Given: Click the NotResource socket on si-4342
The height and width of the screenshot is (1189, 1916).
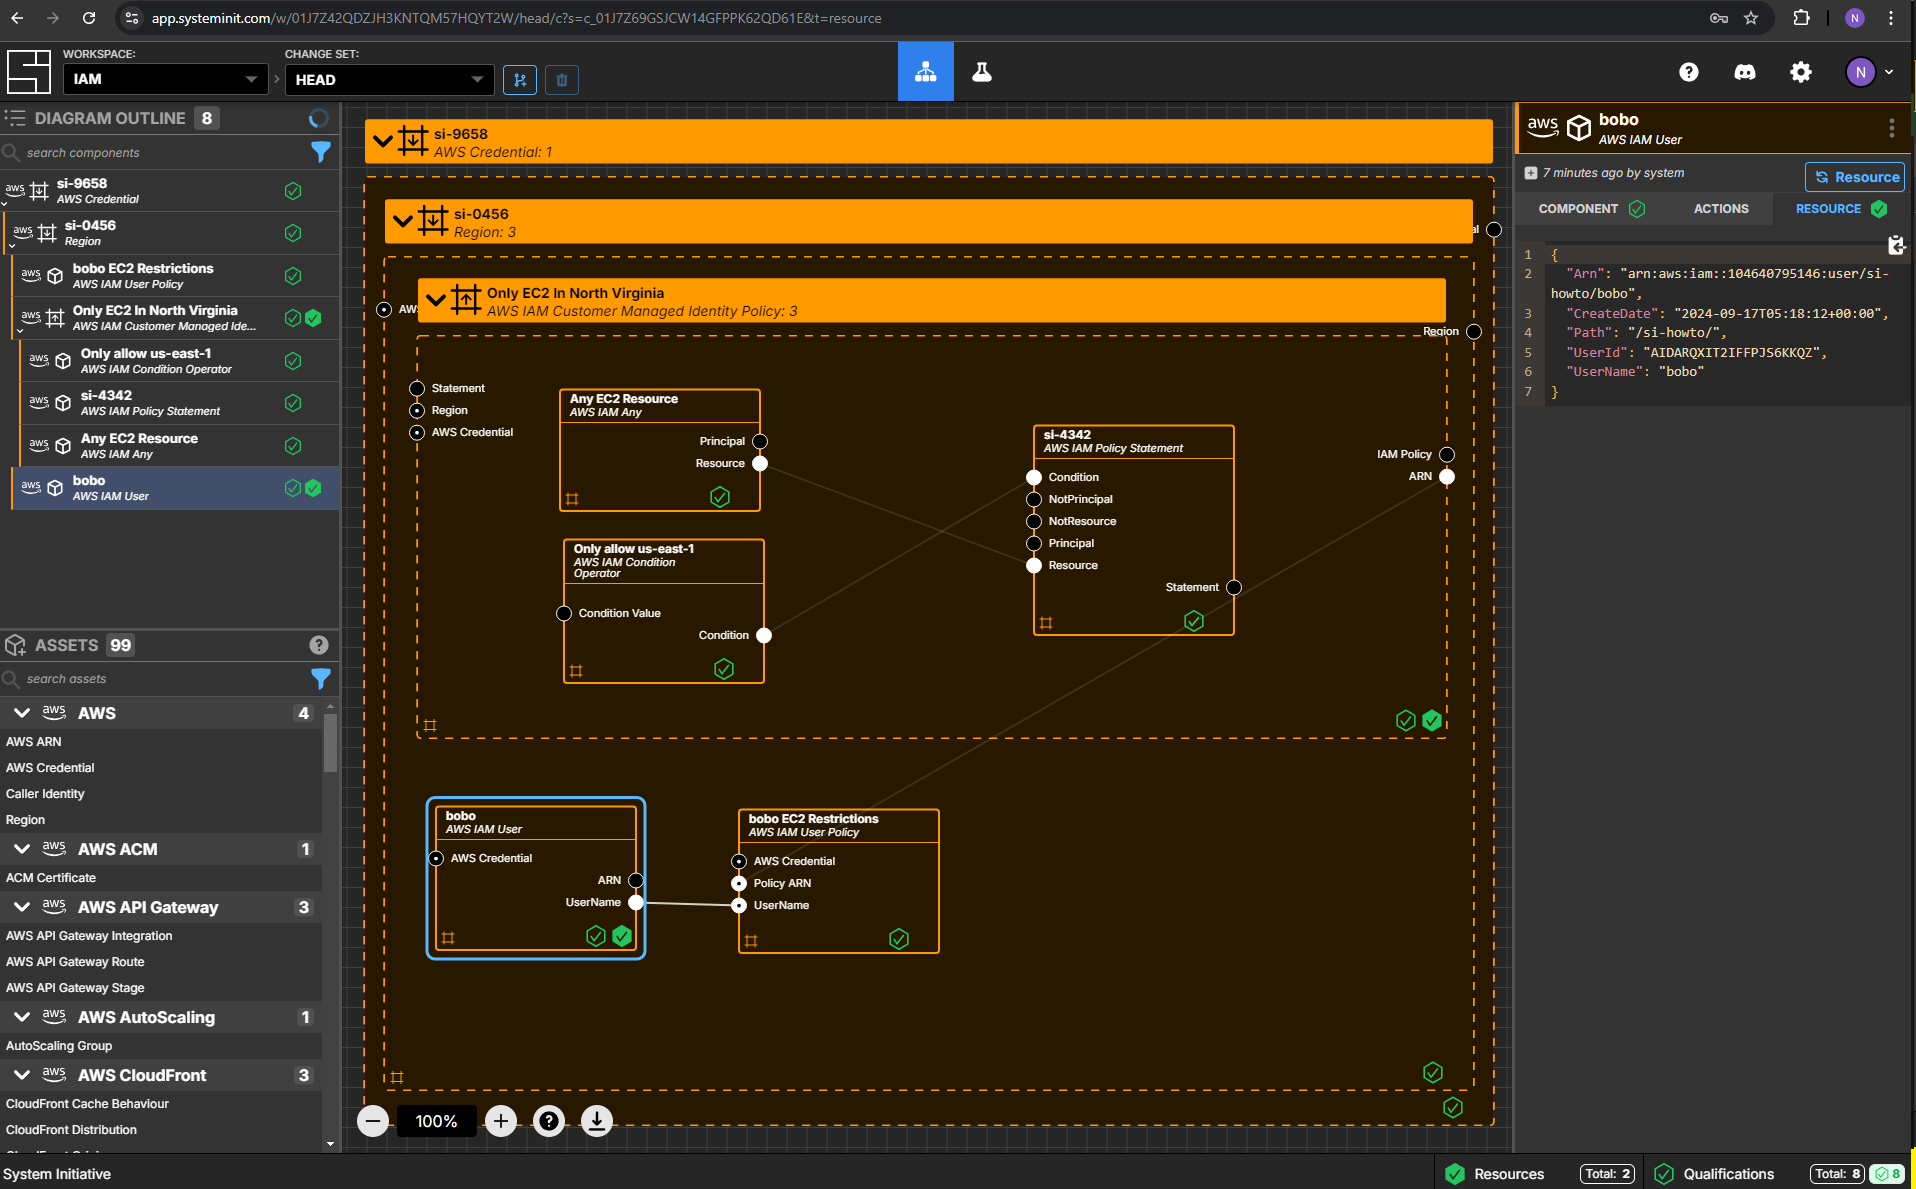Looking at the screenshot, I should pyautogui.click(x=1034, y=521).
